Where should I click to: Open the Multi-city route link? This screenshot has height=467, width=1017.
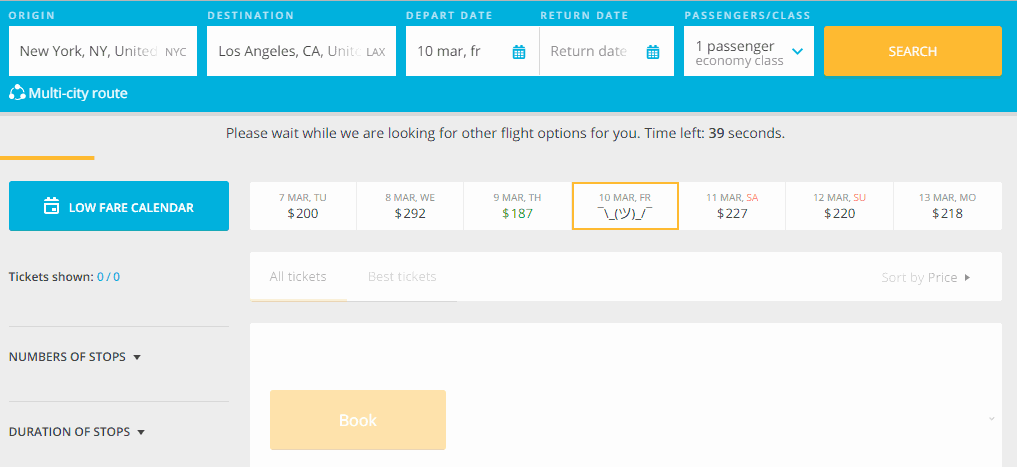click(78, 93)
